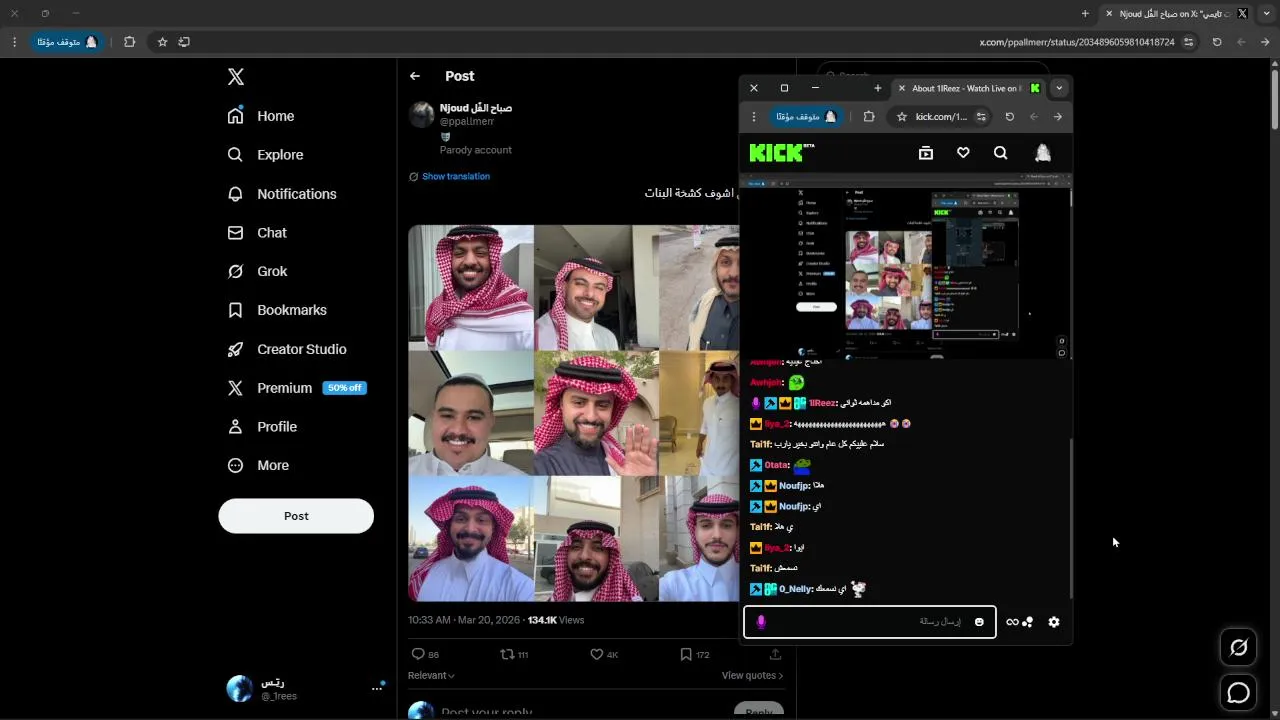This screenshot has width=1280, height=720.
Task: Expand tab search dropdown in main window
Action: pyautogui.click(x=1266, y=14)
